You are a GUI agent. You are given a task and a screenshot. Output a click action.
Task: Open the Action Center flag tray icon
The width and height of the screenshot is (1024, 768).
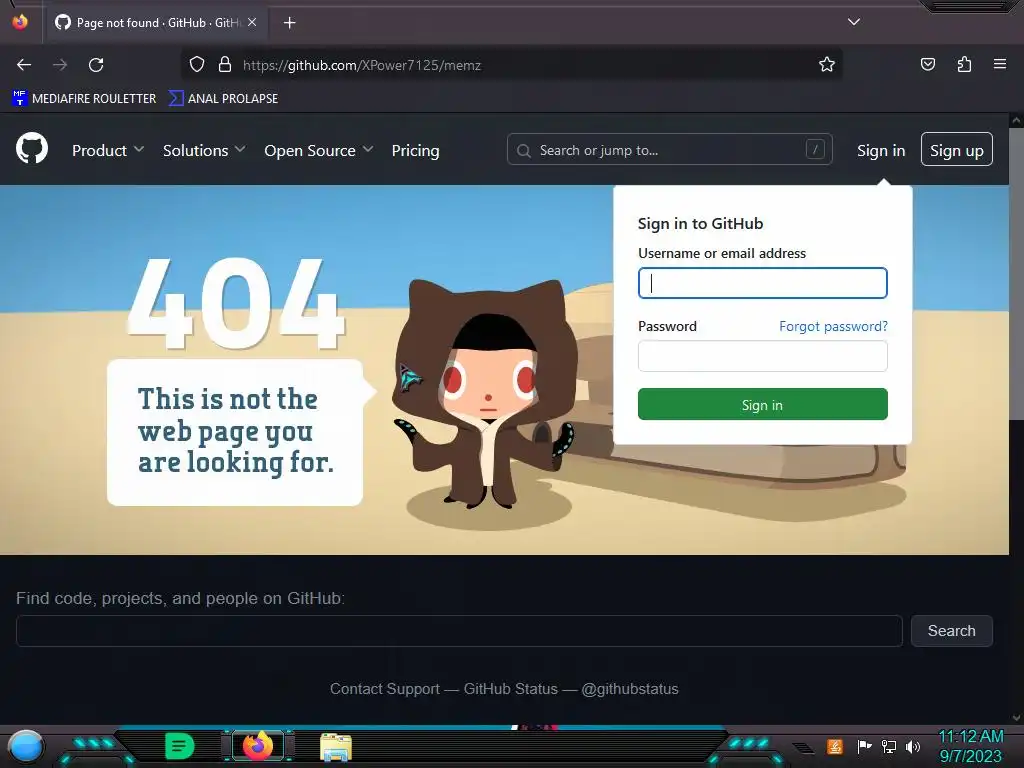[865, 746]
